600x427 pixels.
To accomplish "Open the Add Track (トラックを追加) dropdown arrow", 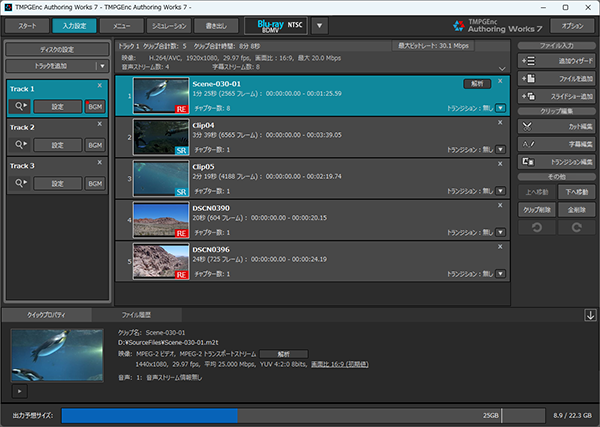I will pyautogui.click(x=102, y=66).
